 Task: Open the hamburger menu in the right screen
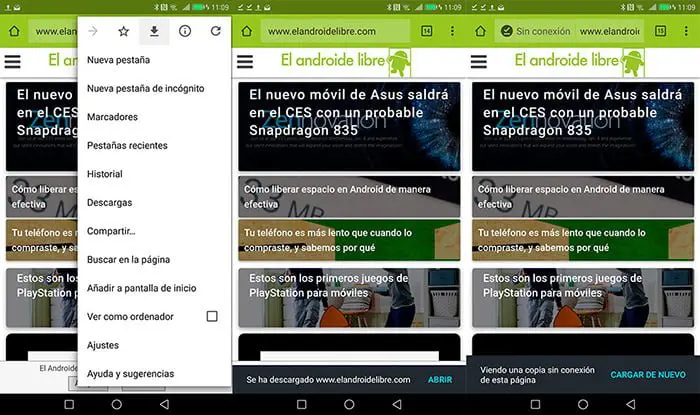click(x=479, y=61)
